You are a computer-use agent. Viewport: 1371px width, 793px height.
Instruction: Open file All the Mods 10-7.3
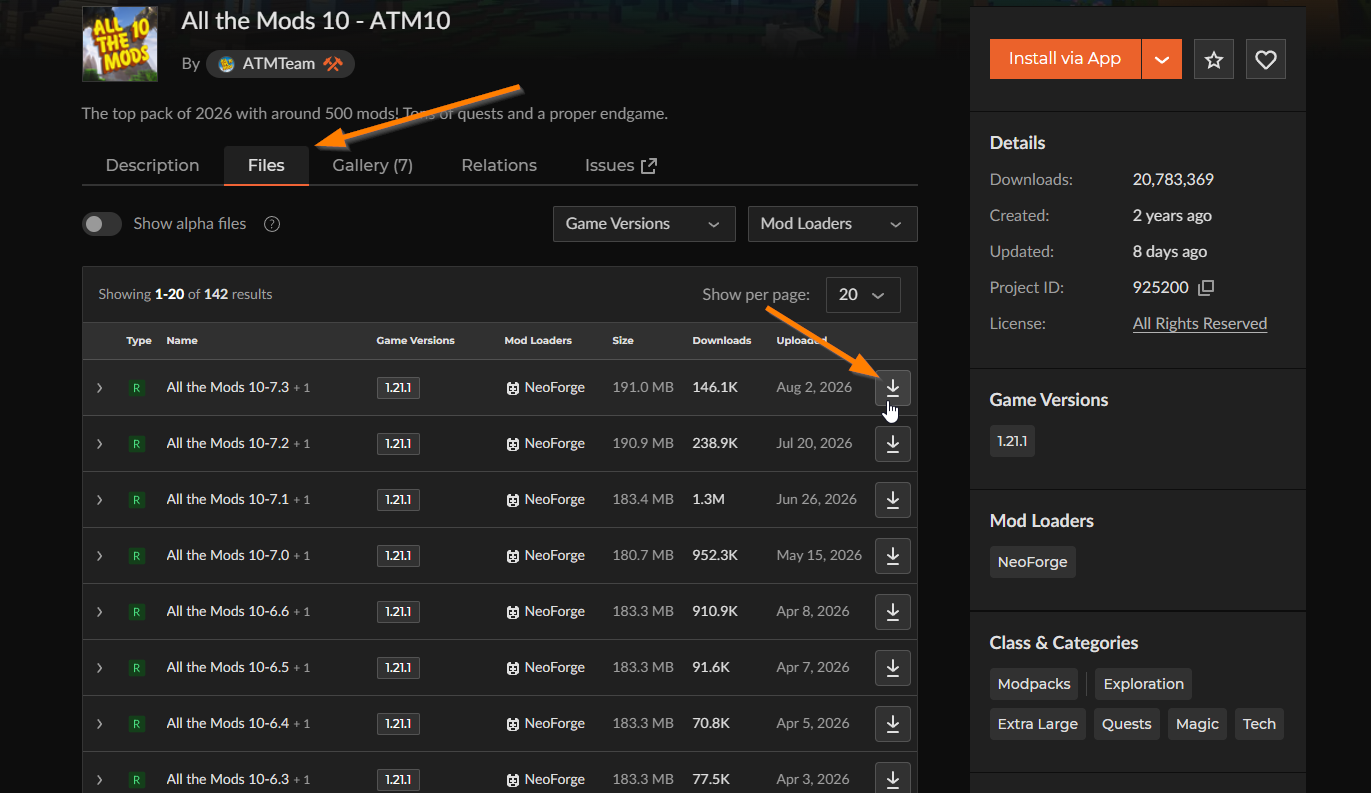pyautogui.click(x=228, y=387)
